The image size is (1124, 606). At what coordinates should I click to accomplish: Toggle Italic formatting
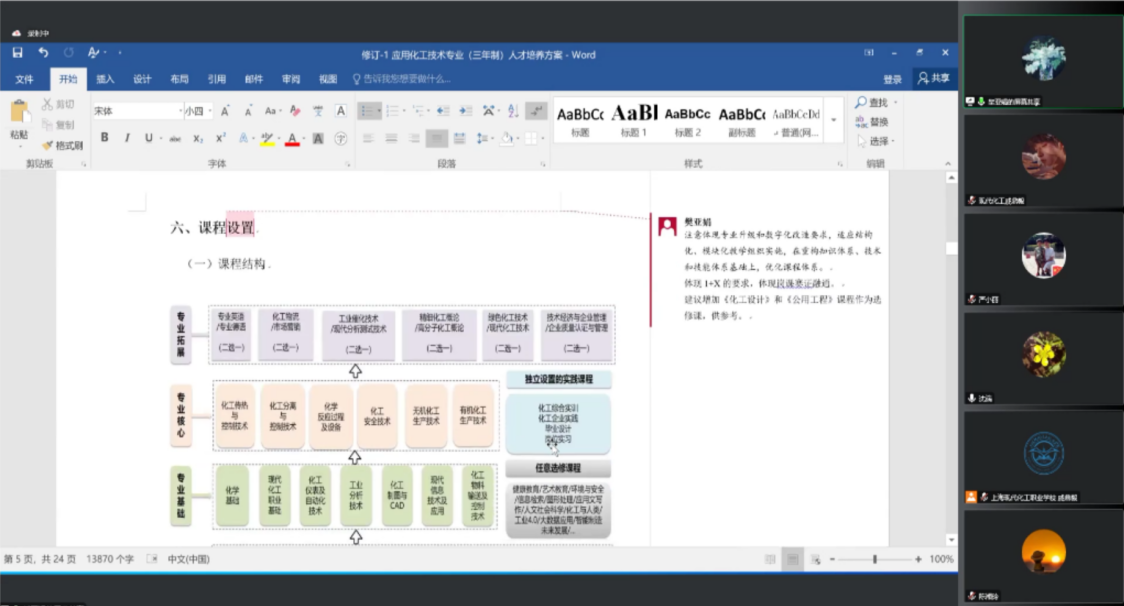pyautogui.click(x=126, y=138)
